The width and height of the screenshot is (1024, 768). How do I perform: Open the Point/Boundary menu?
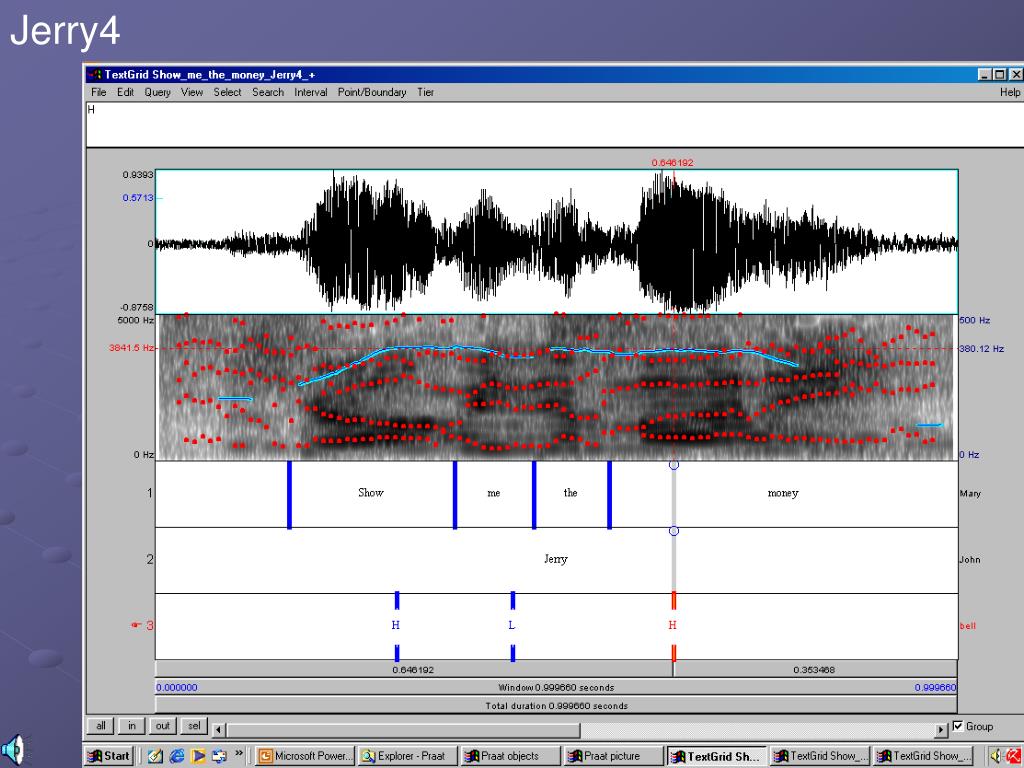point(372,92)
